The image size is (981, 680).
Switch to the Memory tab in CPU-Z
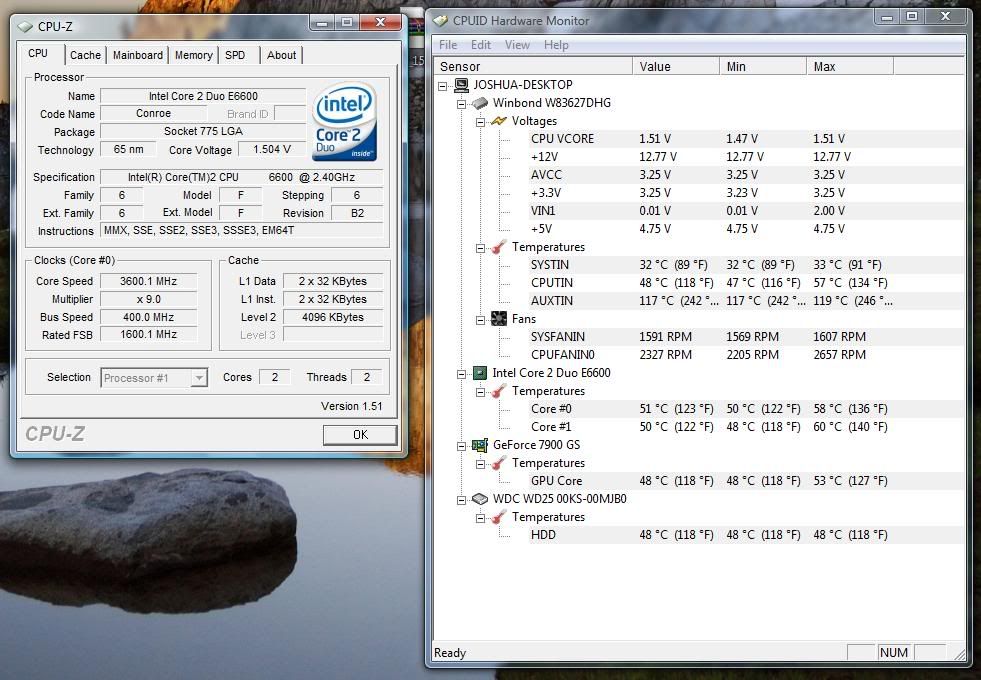tap(194, 55)
